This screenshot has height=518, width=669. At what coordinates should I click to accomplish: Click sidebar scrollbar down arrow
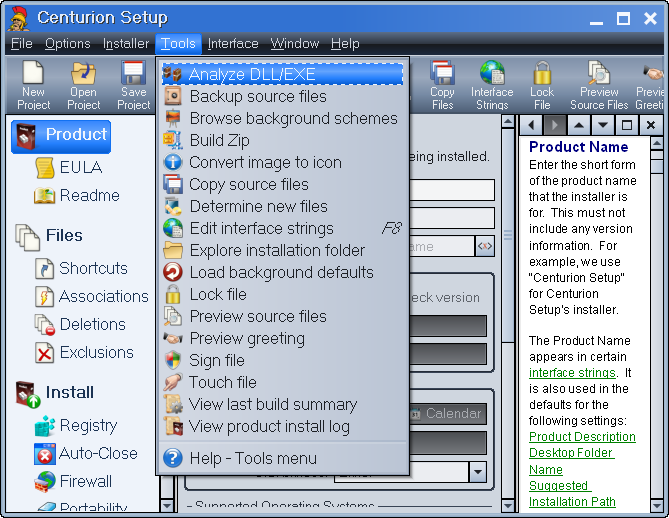[166, 506]
